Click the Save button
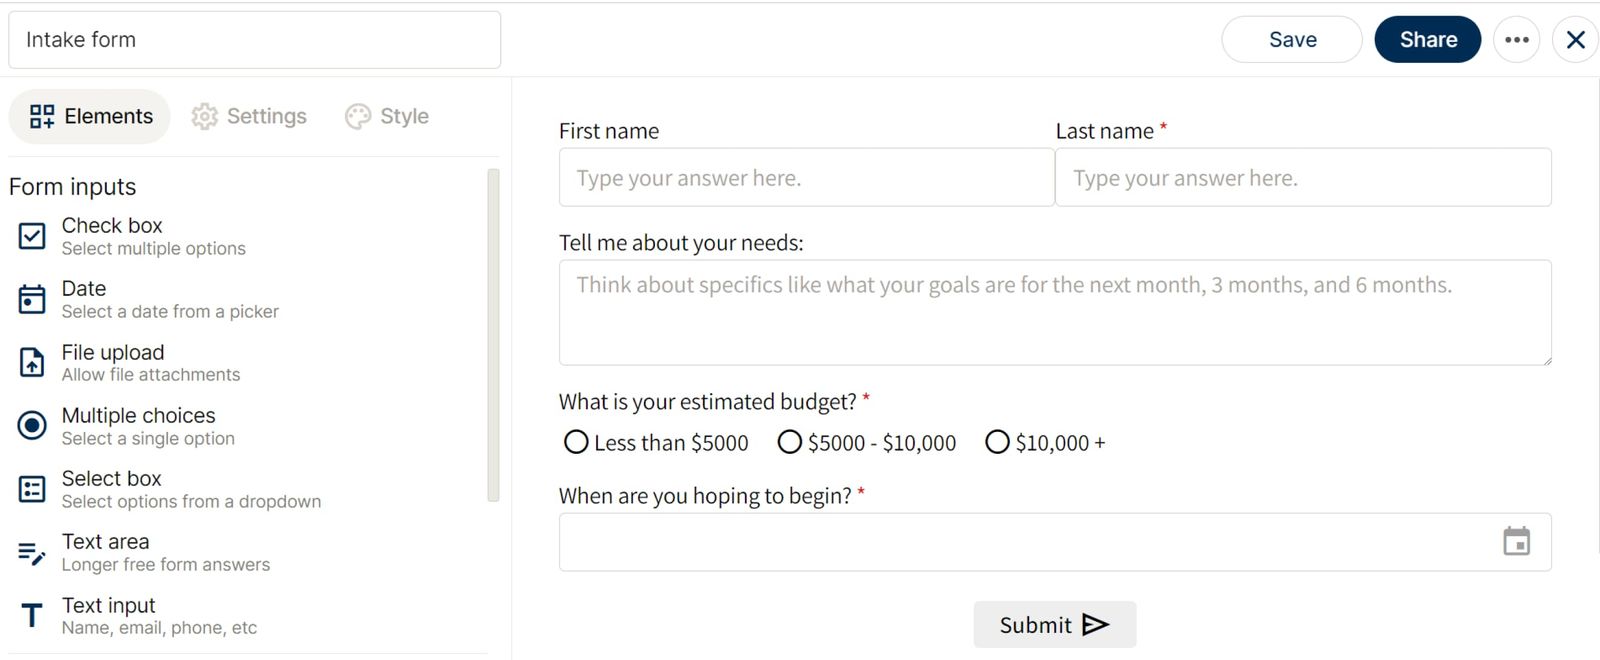The image size is (1600, 660). coord(1292,40)
